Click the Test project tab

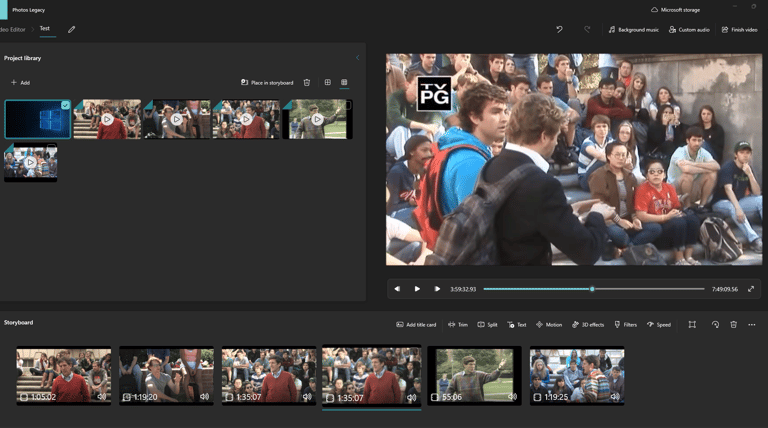45,28
